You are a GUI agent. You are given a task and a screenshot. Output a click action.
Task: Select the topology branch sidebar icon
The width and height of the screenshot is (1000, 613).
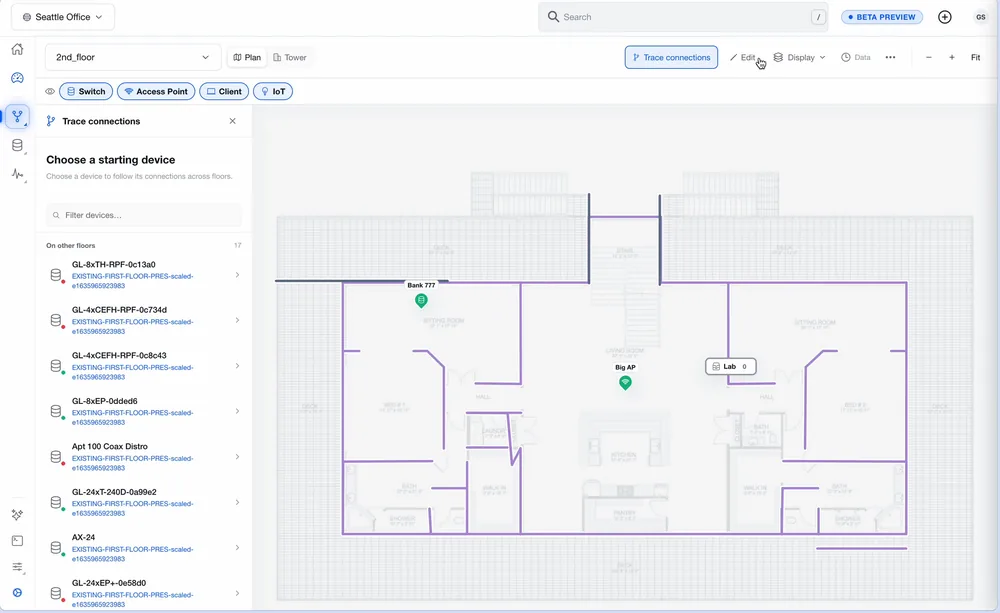click(17, 117)
